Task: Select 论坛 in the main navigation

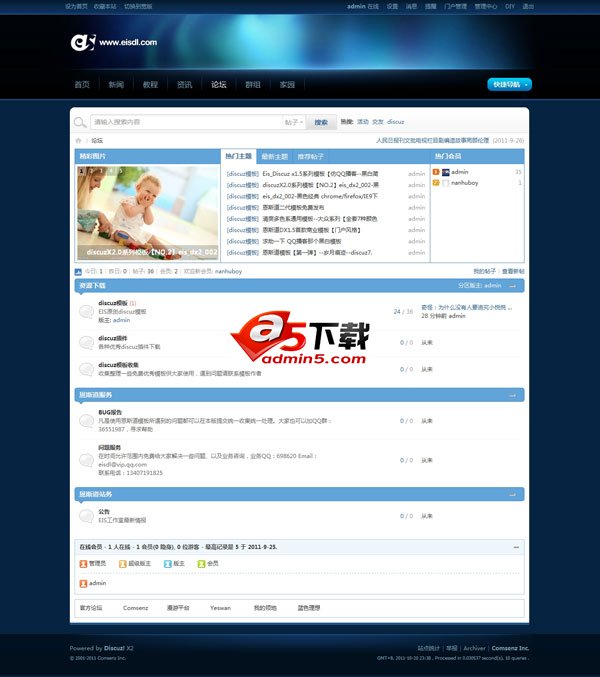Action: point(218,84)
